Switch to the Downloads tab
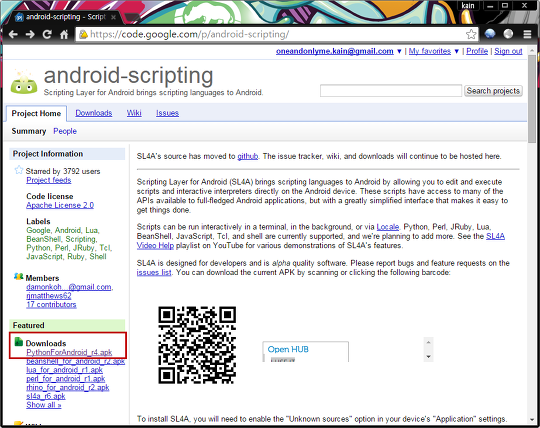Image resolution: width=540 pixels, height=428 pixels. point(94,113)
